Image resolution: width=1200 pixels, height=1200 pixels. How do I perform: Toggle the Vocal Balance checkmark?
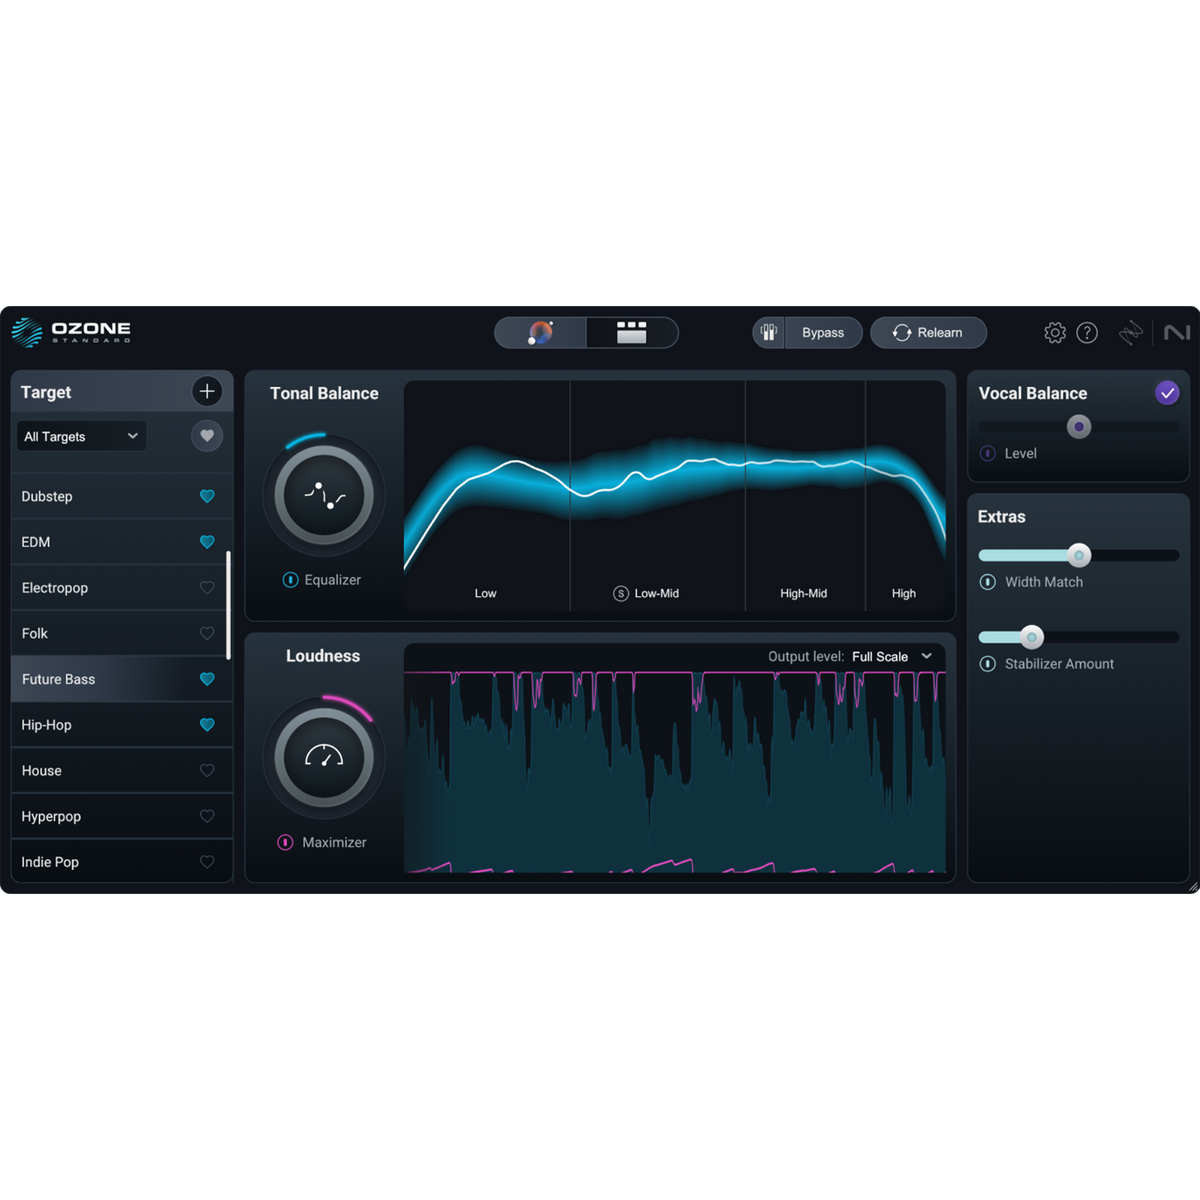click(1167, 393)
